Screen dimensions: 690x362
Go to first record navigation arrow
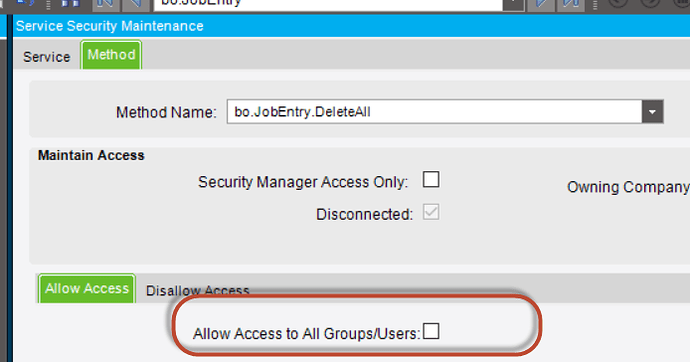point(106,4)
